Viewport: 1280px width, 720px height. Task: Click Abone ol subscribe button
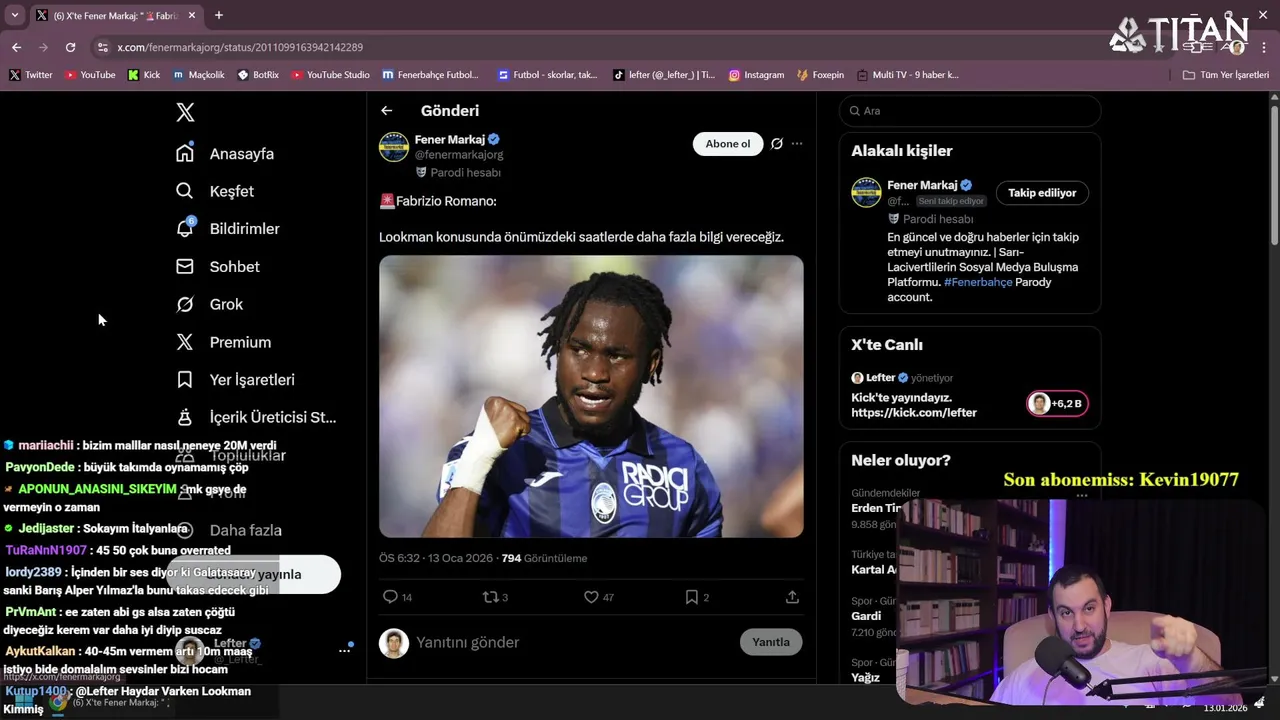click(728, 144)
